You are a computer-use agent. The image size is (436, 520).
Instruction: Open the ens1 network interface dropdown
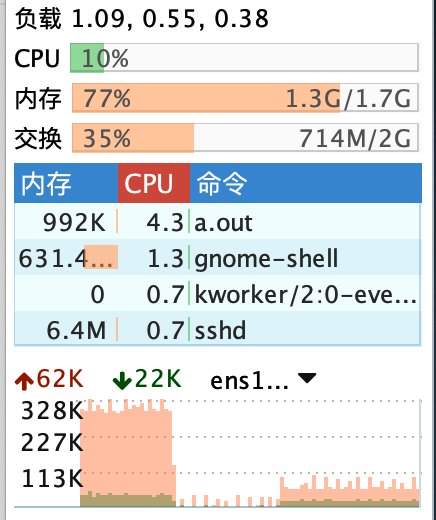(263, 380)
